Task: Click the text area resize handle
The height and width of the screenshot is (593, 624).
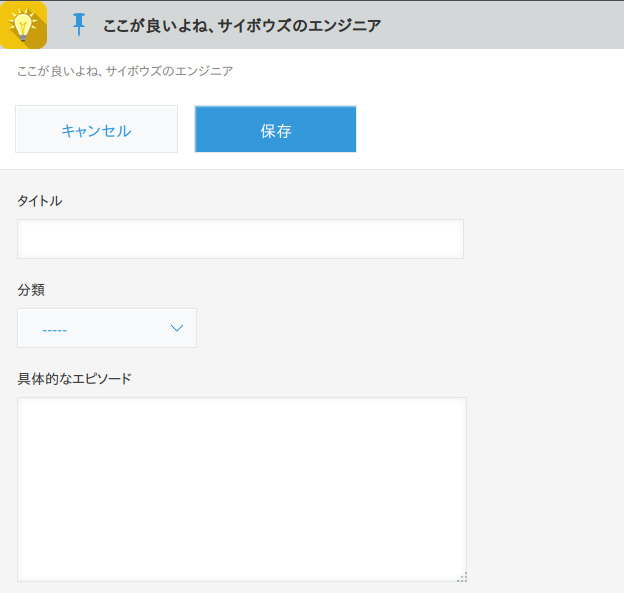Action: [x=462, y=577]
